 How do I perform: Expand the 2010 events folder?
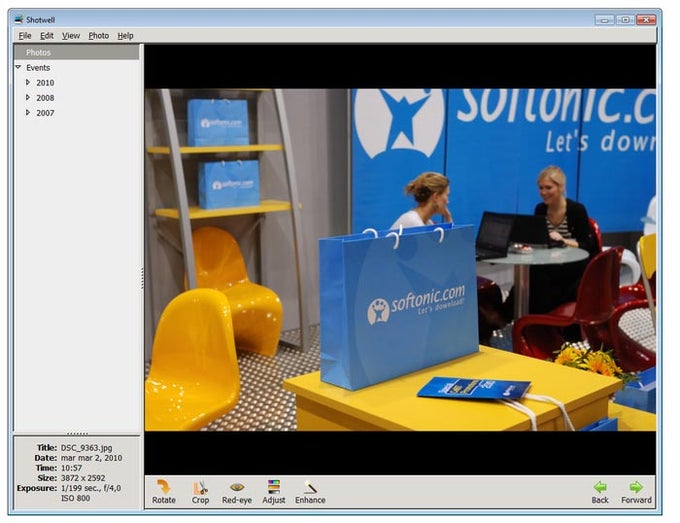click(x=28, y=82)
